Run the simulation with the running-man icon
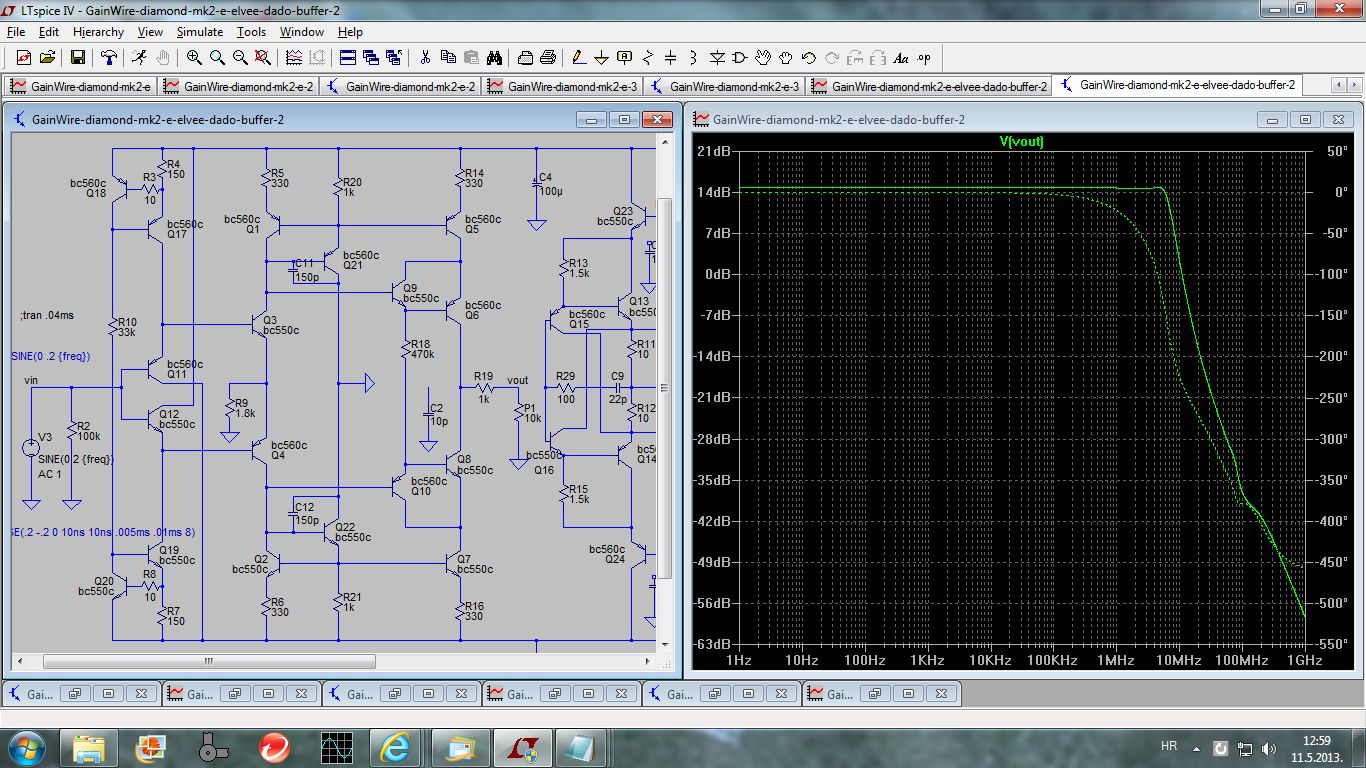 (x=139, y=57)
